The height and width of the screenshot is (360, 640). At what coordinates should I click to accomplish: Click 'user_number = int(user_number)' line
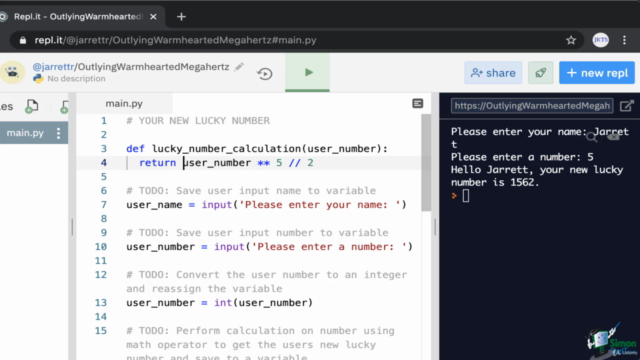(x=220, y=302)
